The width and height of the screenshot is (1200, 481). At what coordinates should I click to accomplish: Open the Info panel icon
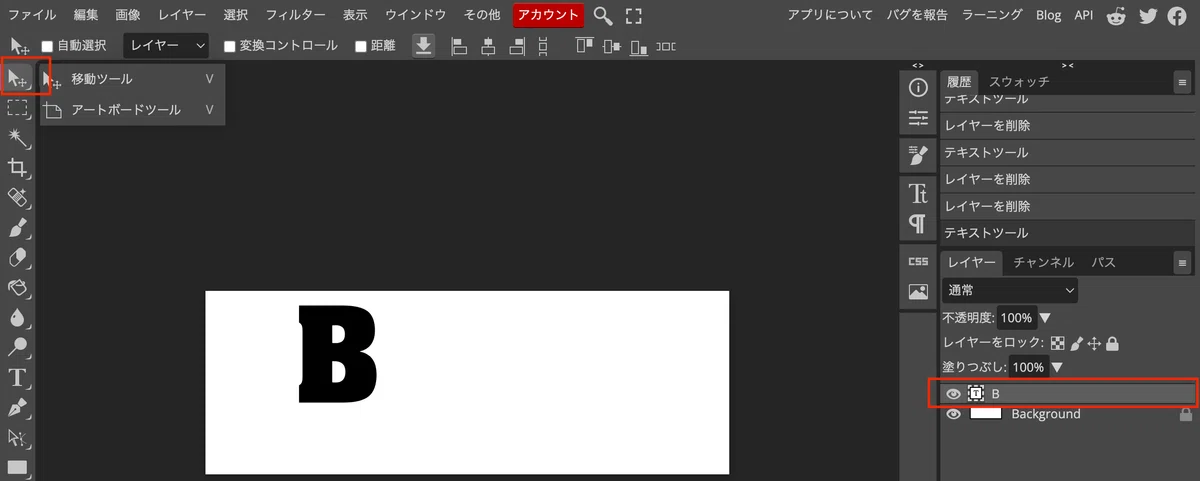pos(918,88)
